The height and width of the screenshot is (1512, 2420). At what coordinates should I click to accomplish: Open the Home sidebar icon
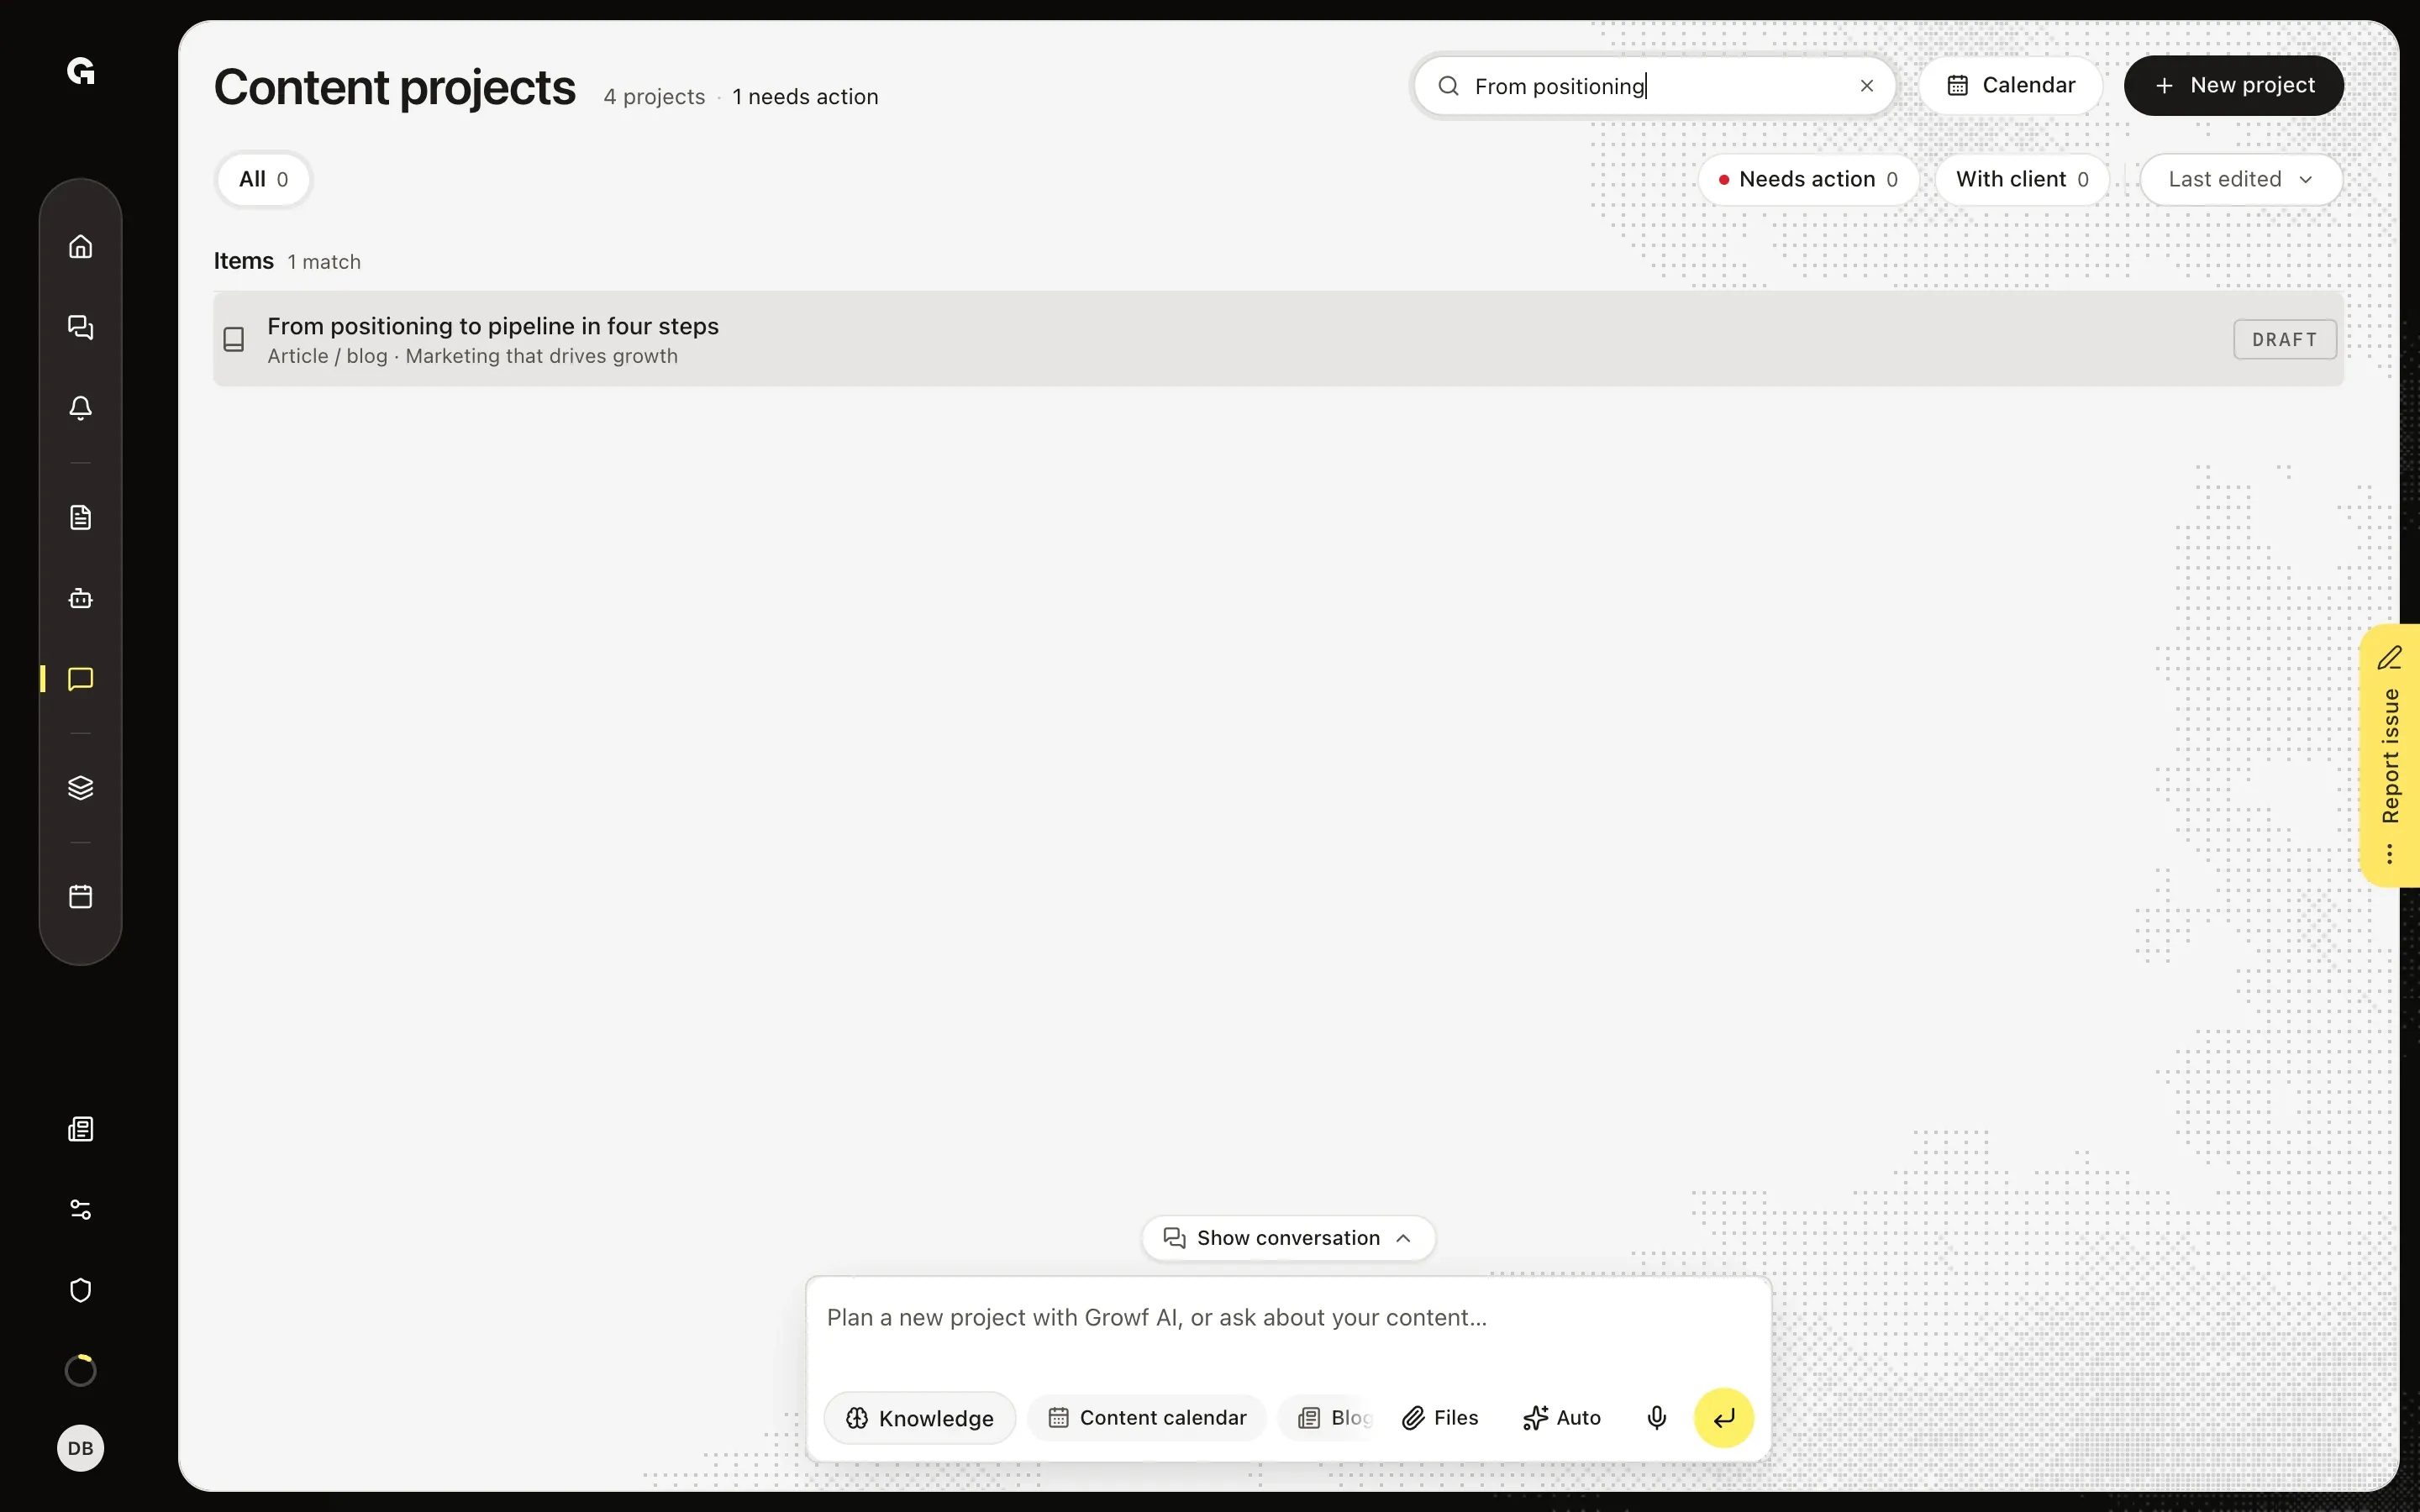tap(81, 246)
